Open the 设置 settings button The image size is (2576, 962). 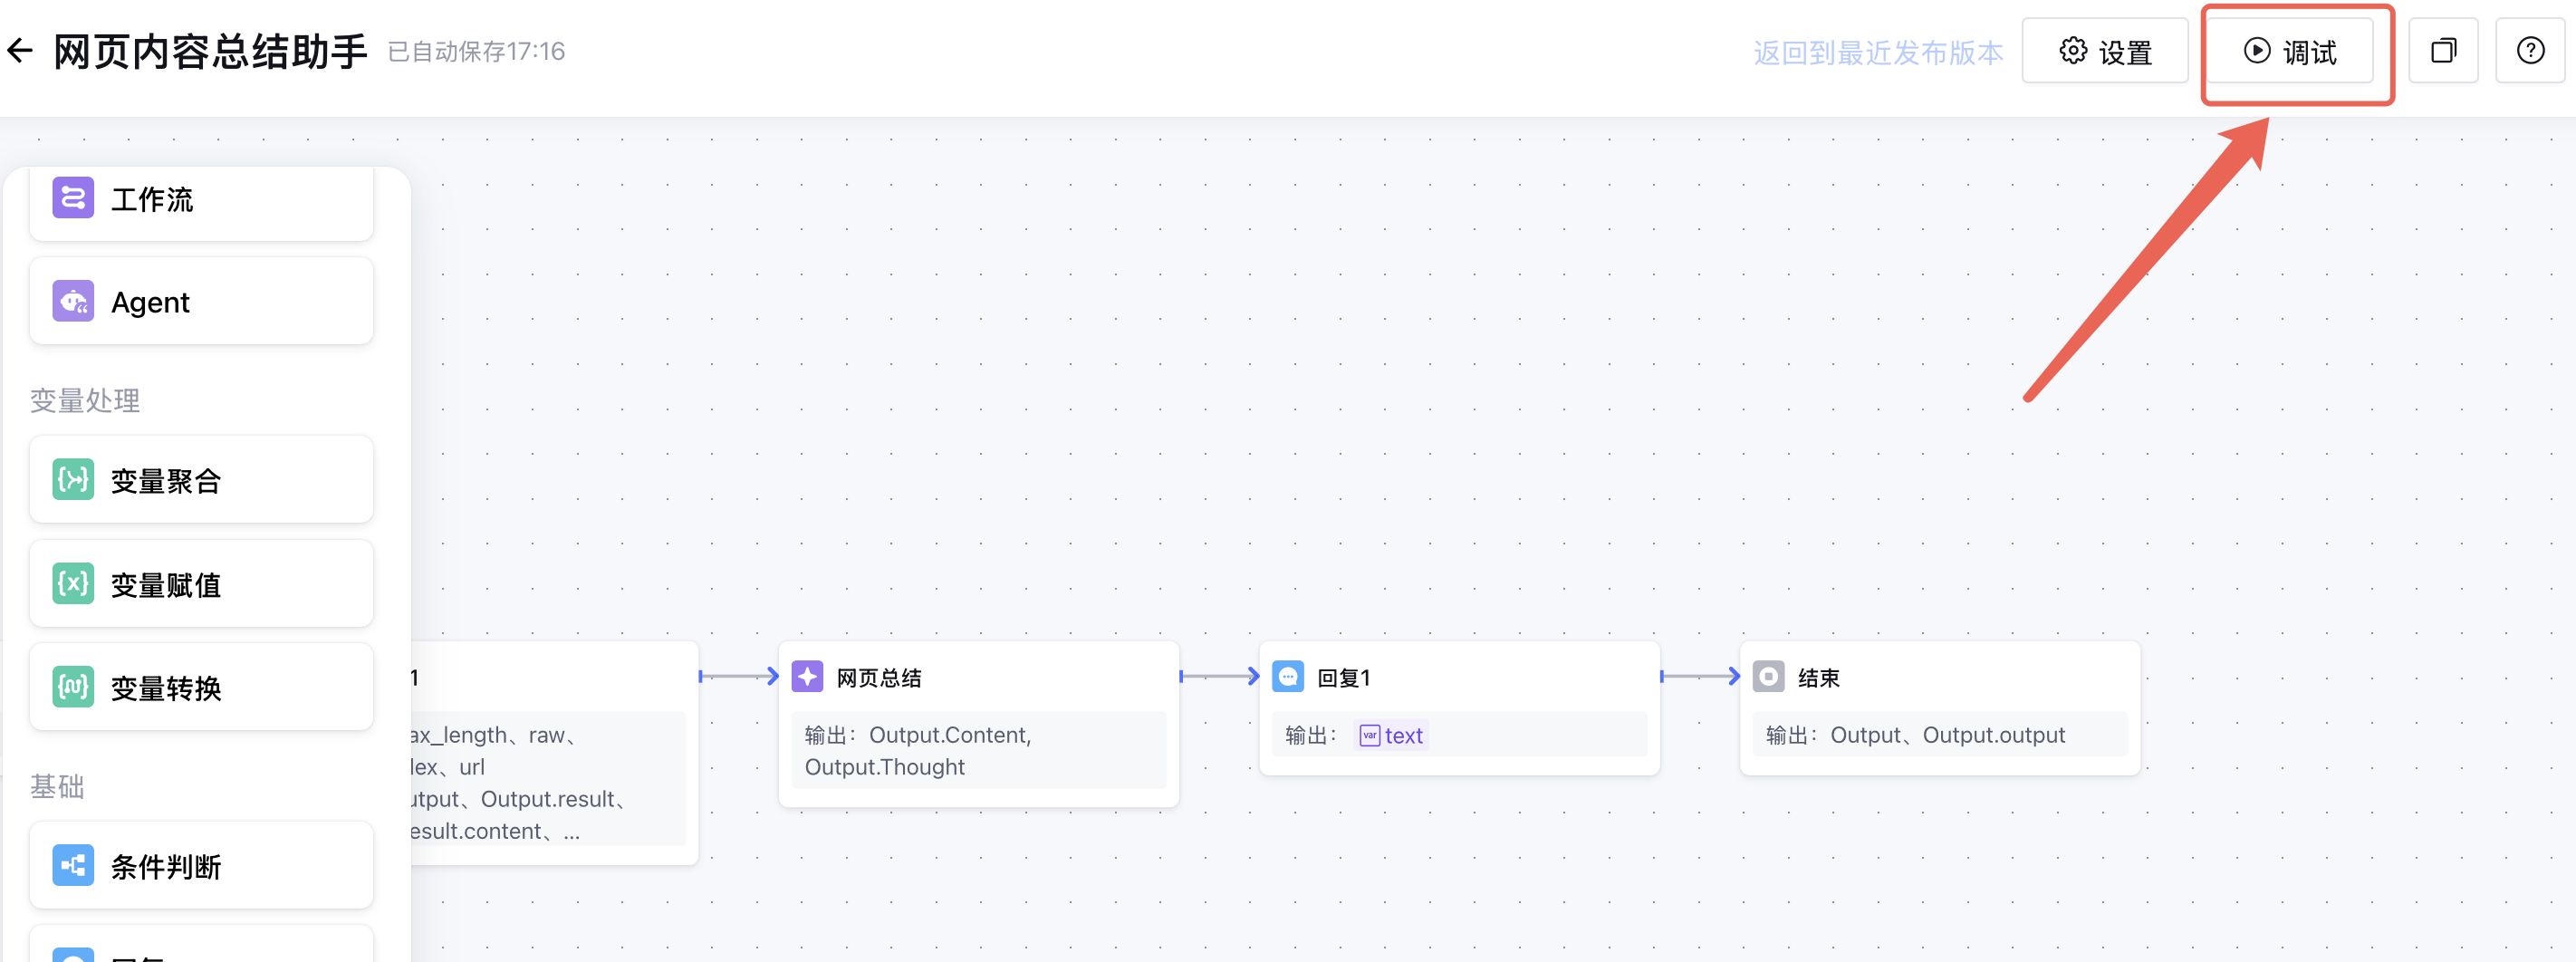pos(2105,51)
